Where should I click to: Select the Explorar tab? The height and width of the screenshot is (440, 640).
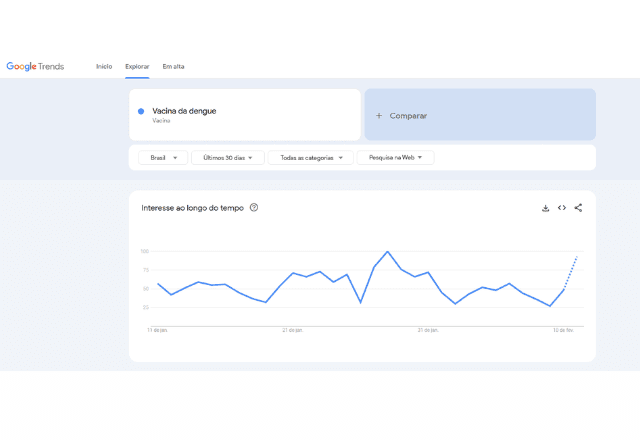click(x=137, y=67)
